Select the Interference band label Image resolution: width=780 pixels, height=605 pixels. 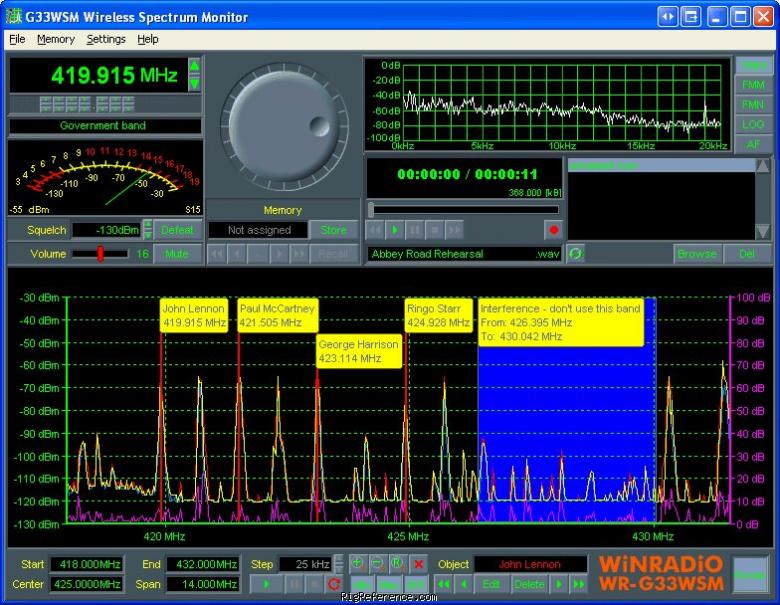(x=561, y=322)
